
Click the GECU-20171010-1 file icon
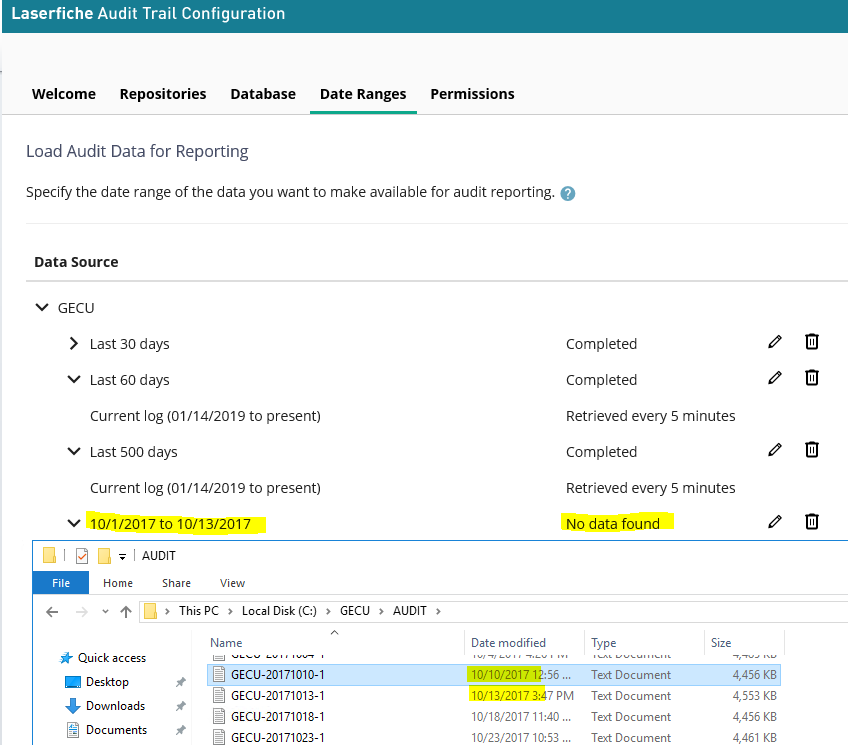click(x=219, y=675)
